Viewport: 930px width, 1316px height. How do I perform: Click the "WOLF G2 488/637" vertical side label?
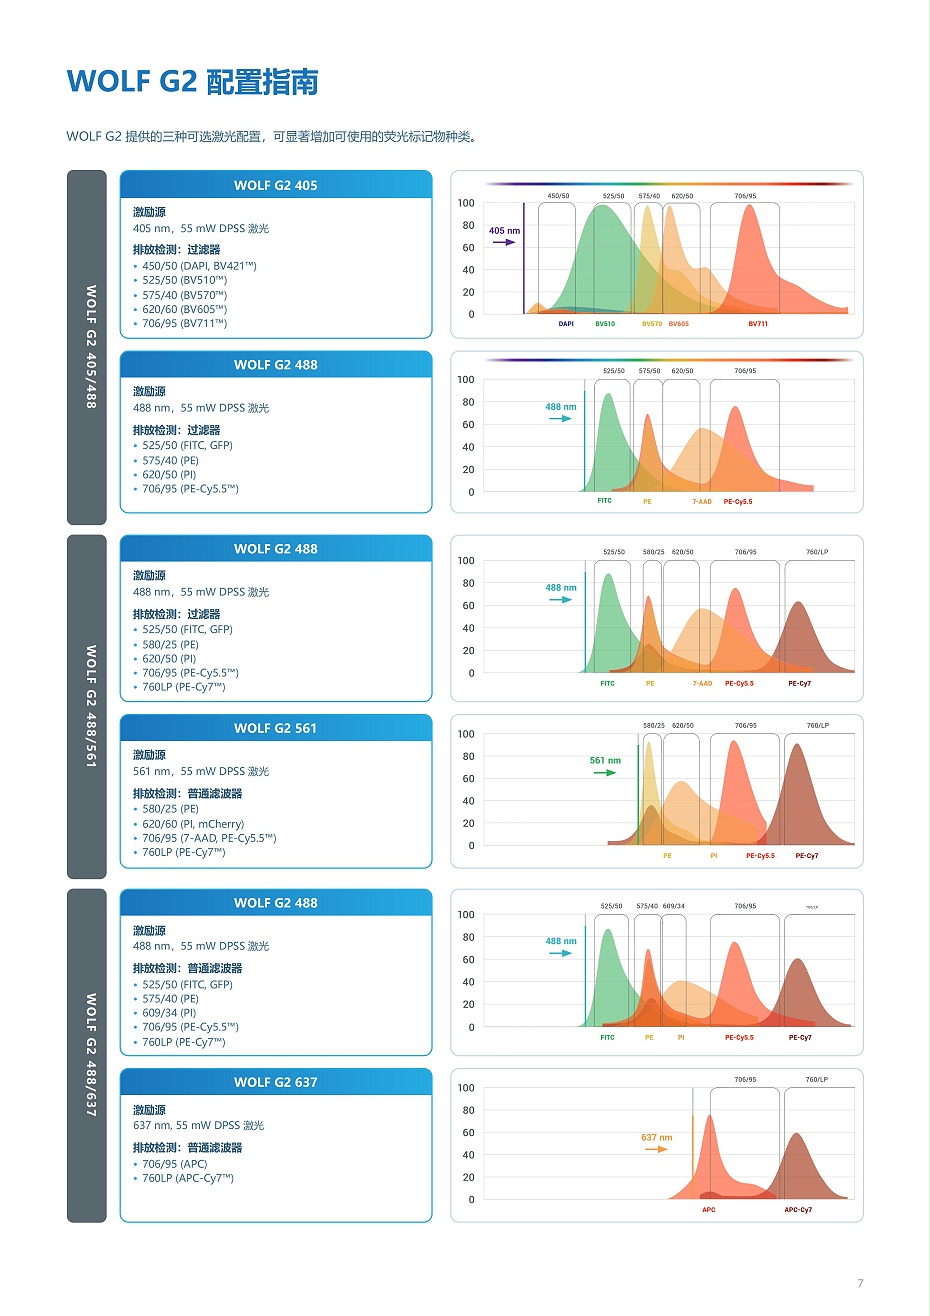click(x=87, y=1055)
